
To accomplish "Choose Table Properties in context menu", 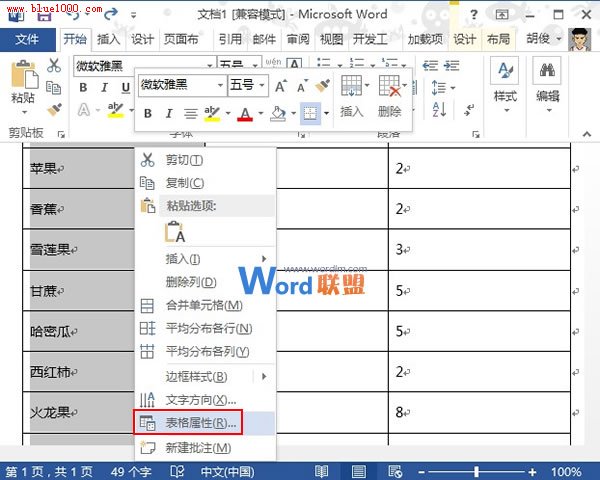I will 206,423.
